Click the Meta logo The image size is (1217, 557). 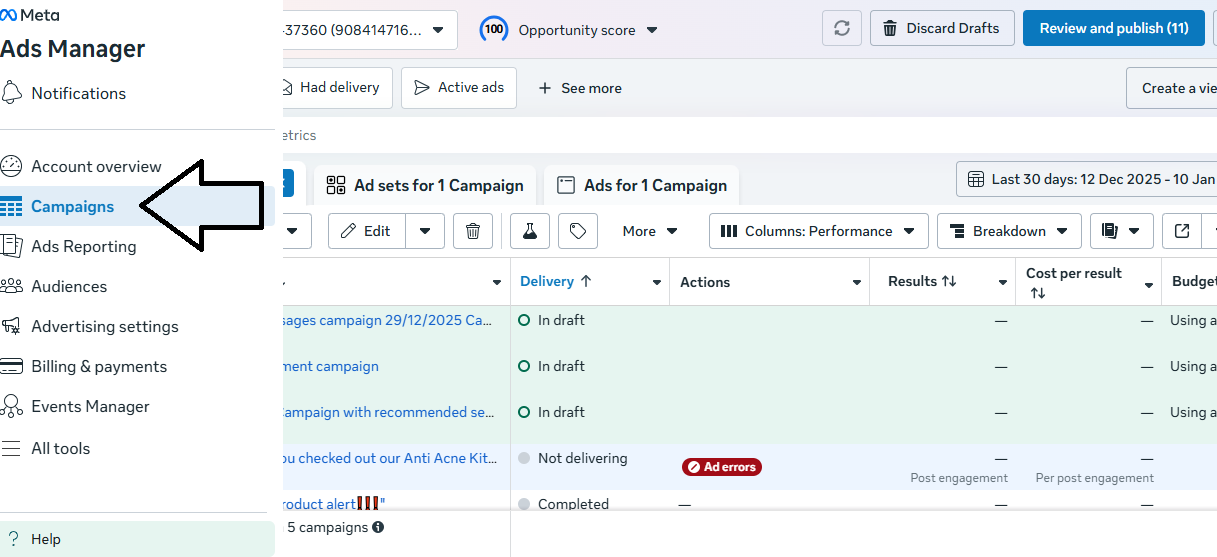pos(30,14)
